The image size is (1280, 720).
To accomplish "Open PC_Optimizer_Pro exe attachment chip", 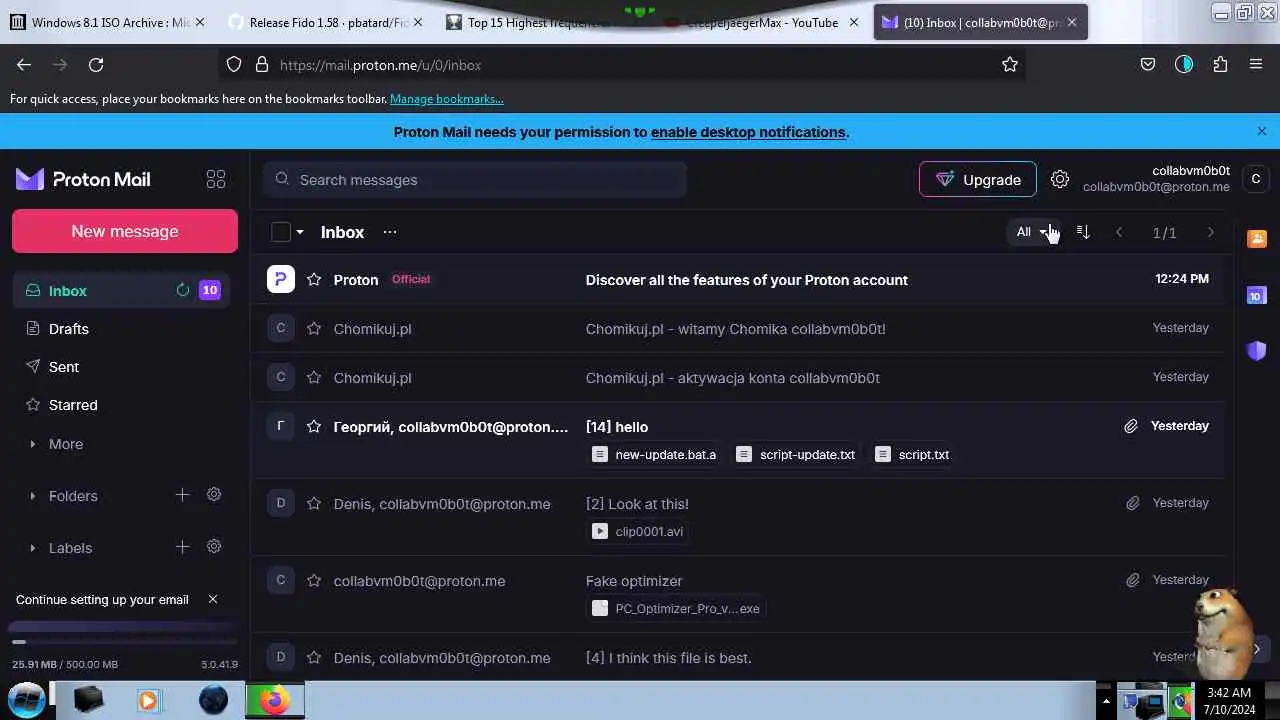I will coord(677,609).
